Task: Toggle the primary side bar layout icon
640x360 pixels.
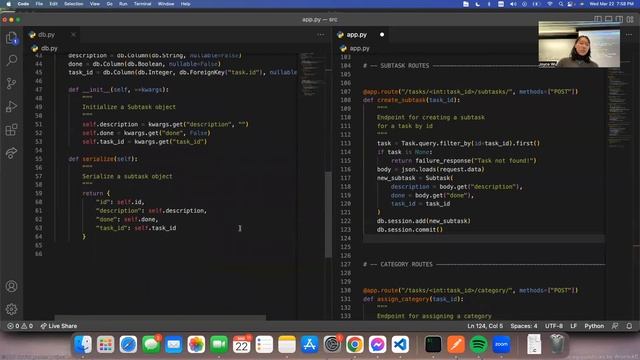Action: click(598, 19)
